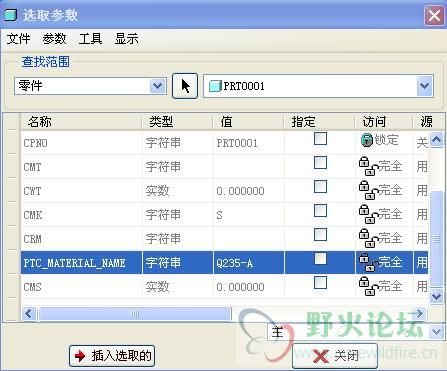This screenshot has width=447, height=371.
Task: Toggle the 指定 checkbox for CWT
Action: 320,187
